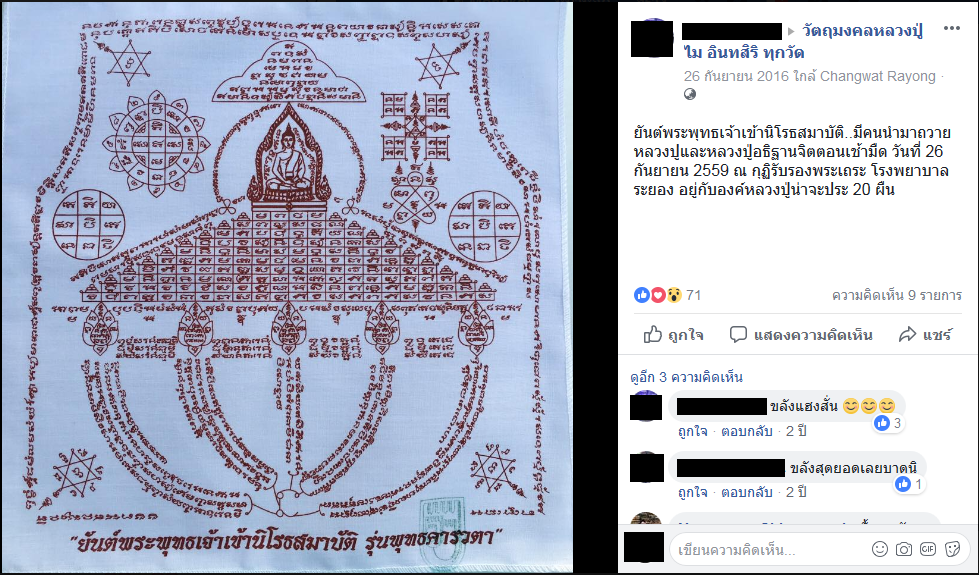Click the globe public audience icon
979x575 pixels.
click(690, 94)
